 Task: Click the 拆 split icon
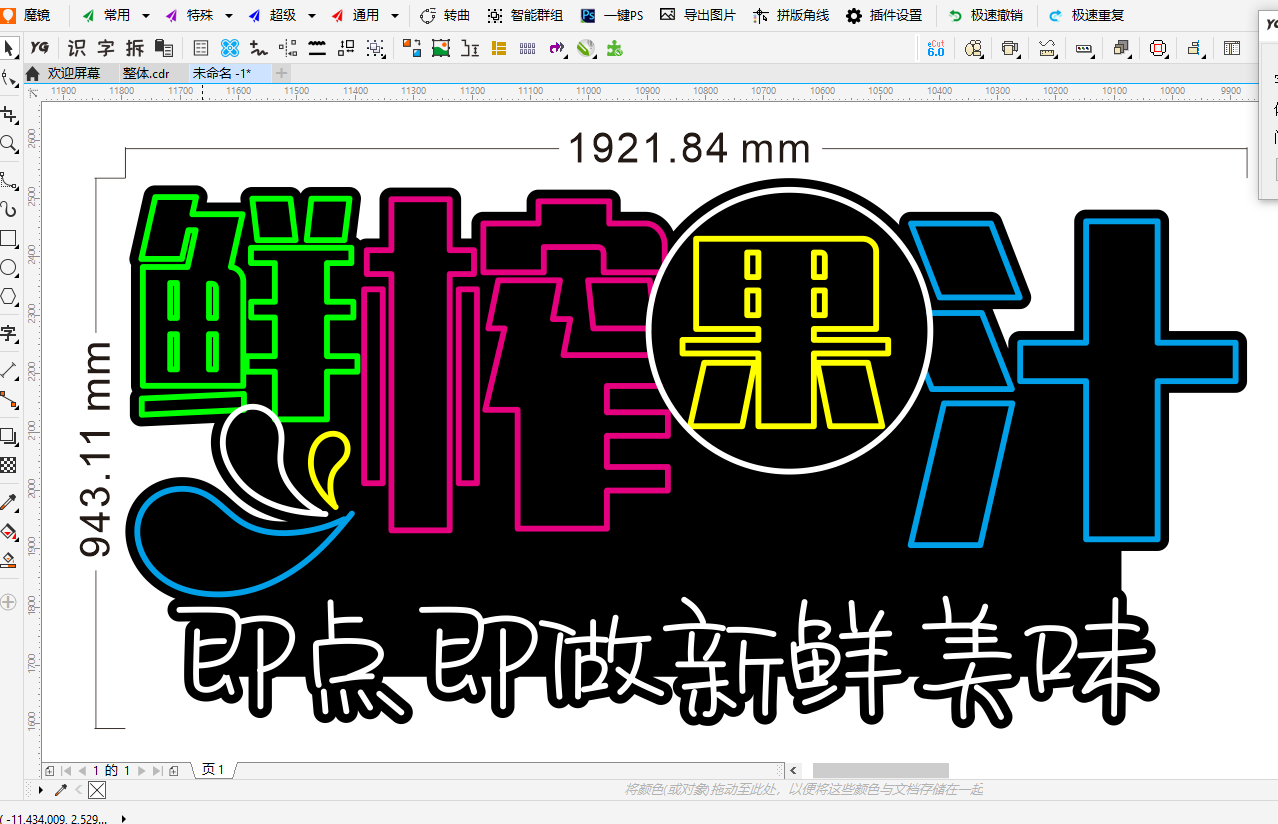pyautogui.click(x=135, y=47)
